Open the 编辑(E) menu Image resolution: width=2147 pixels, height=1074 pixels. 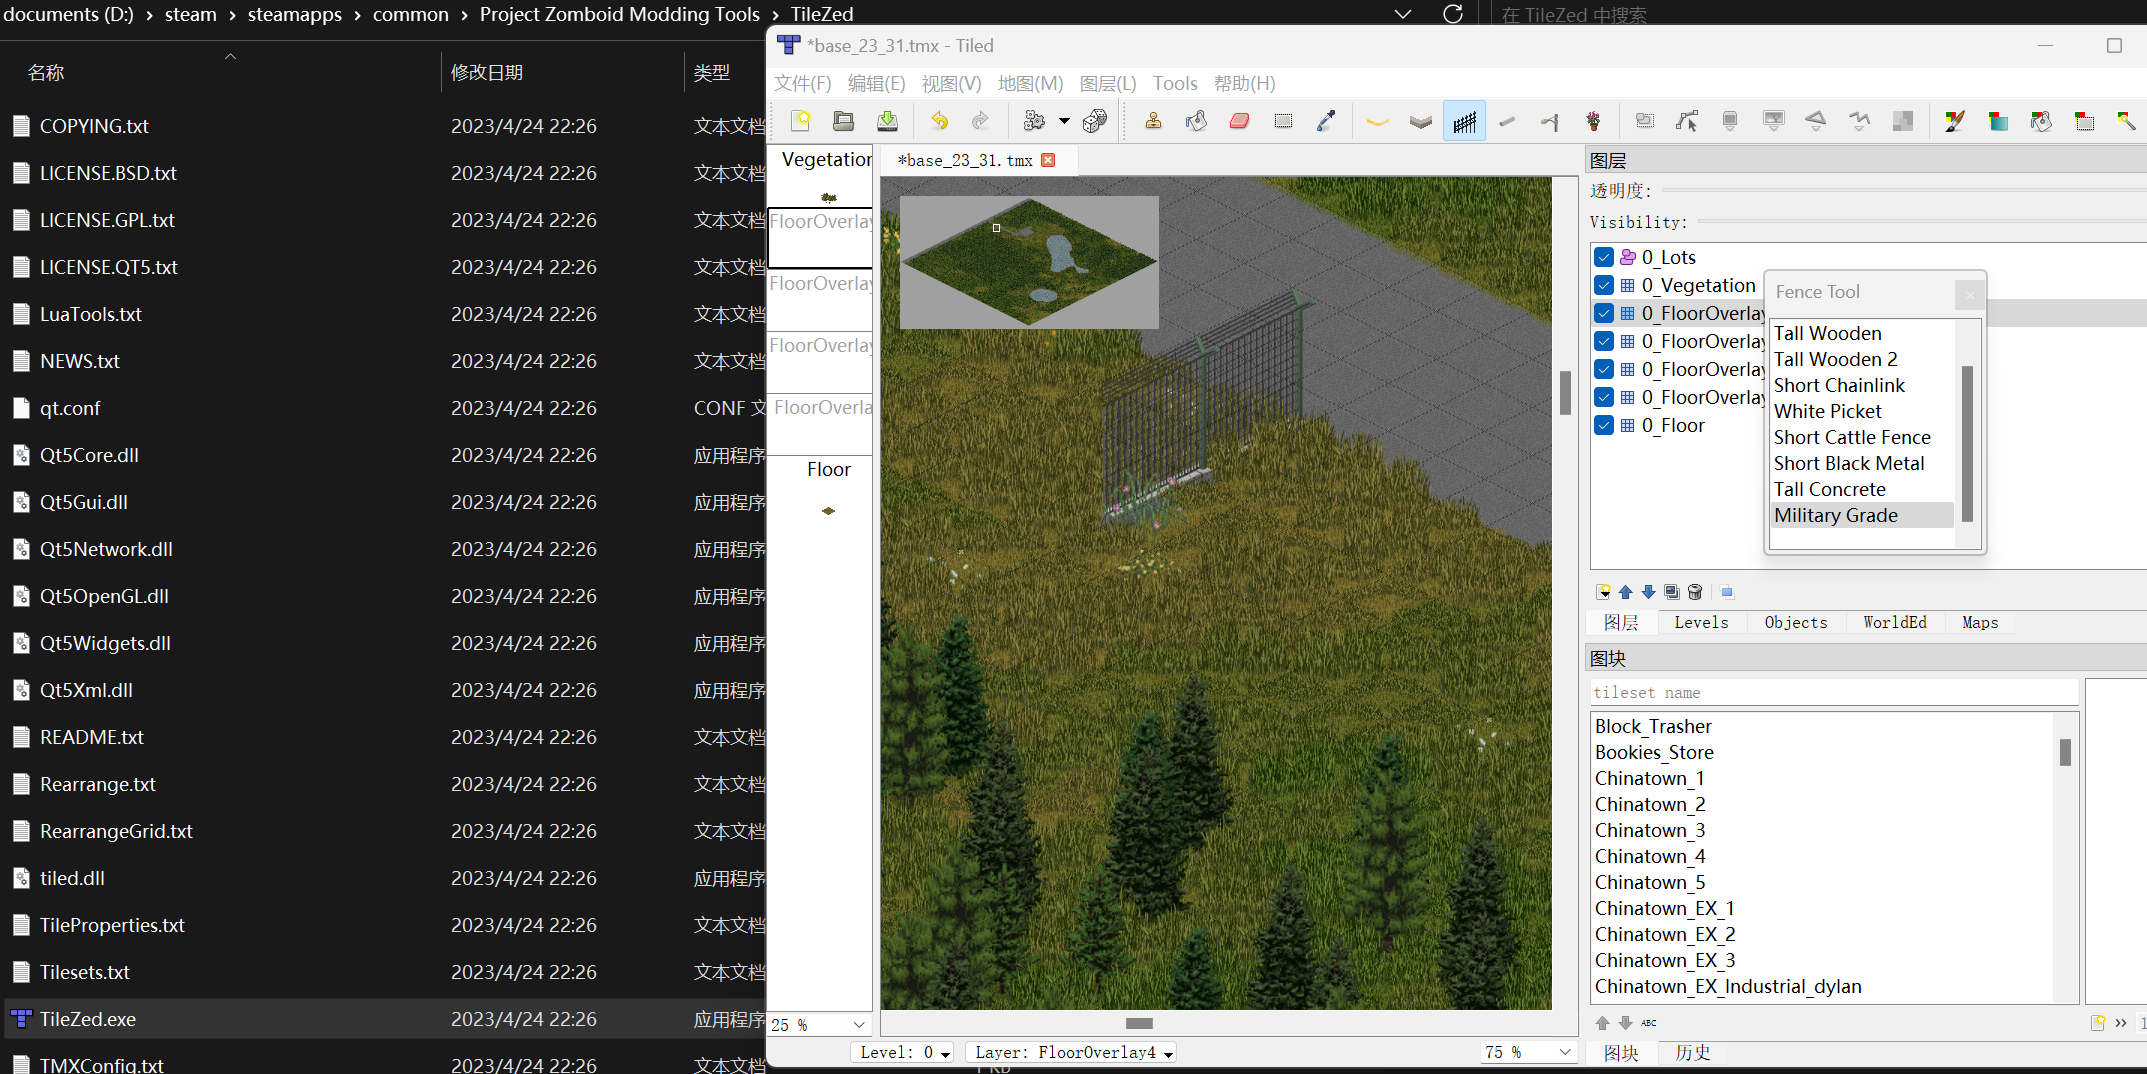876,83
